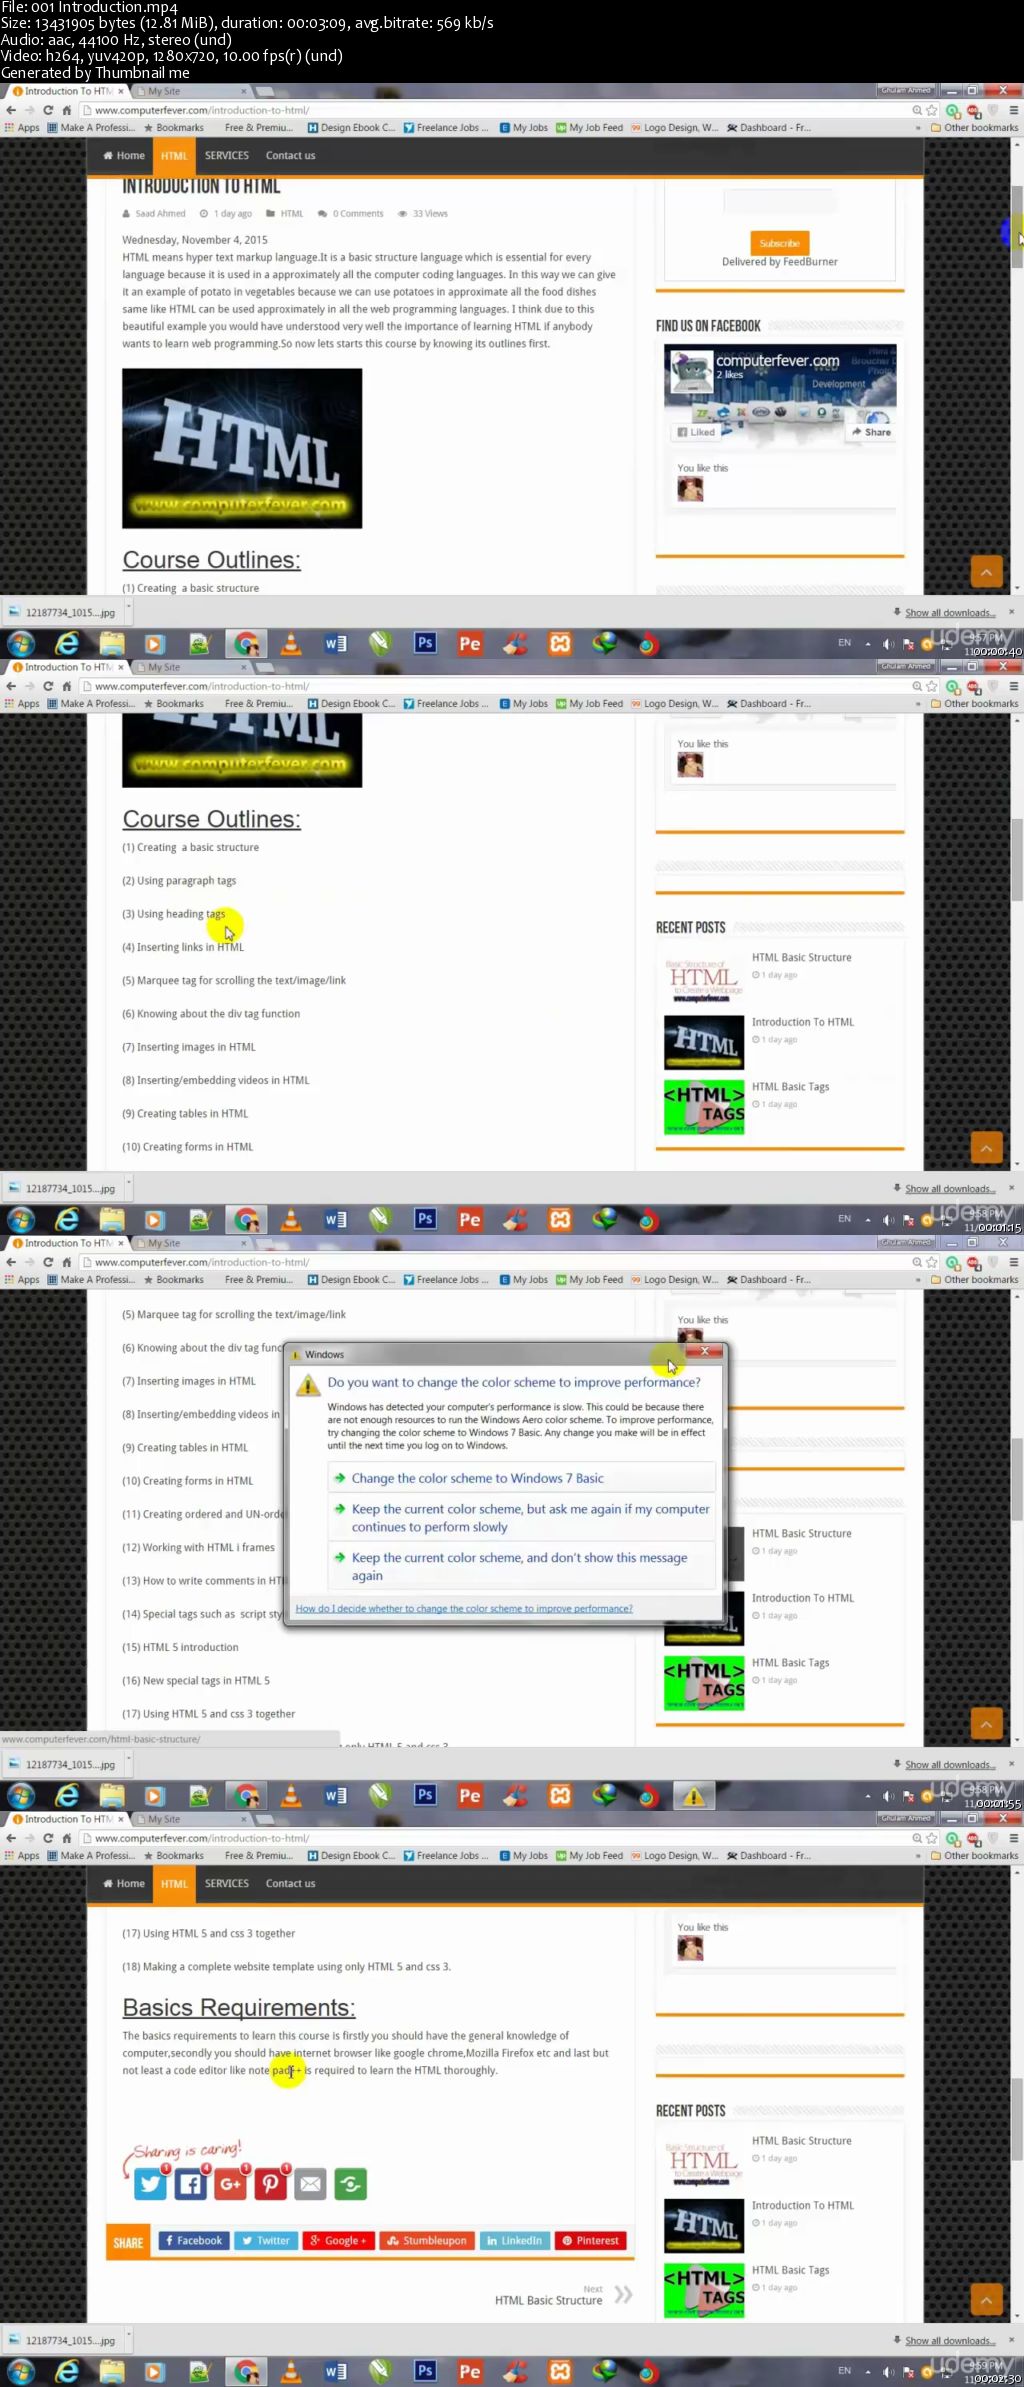The height and width of the screenshot is (2387, 1024).
Task: Click the outline item (16) New special tags in HTML 5
Action: 196,1681
